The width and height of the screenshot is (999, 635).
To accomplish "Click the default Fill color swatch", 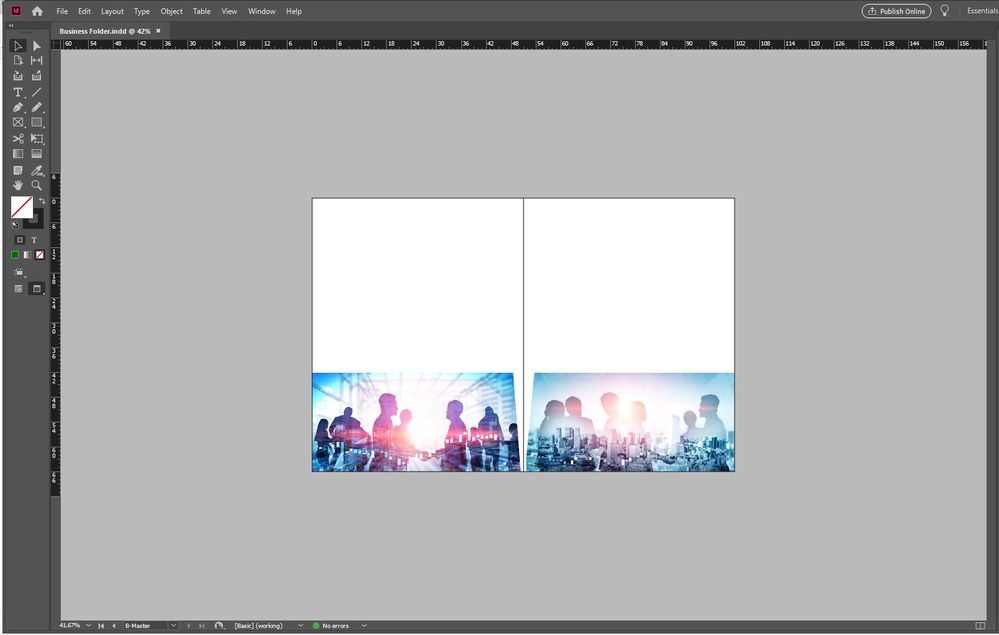I will pyautogui.click(x=22, y=206).
